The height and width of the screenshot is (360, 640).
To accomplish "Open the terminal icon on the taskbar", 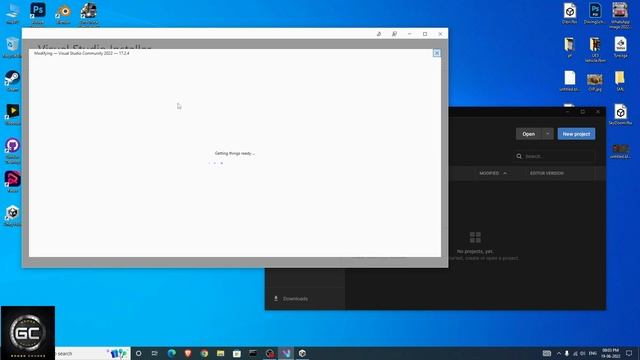I will (253, 353).
